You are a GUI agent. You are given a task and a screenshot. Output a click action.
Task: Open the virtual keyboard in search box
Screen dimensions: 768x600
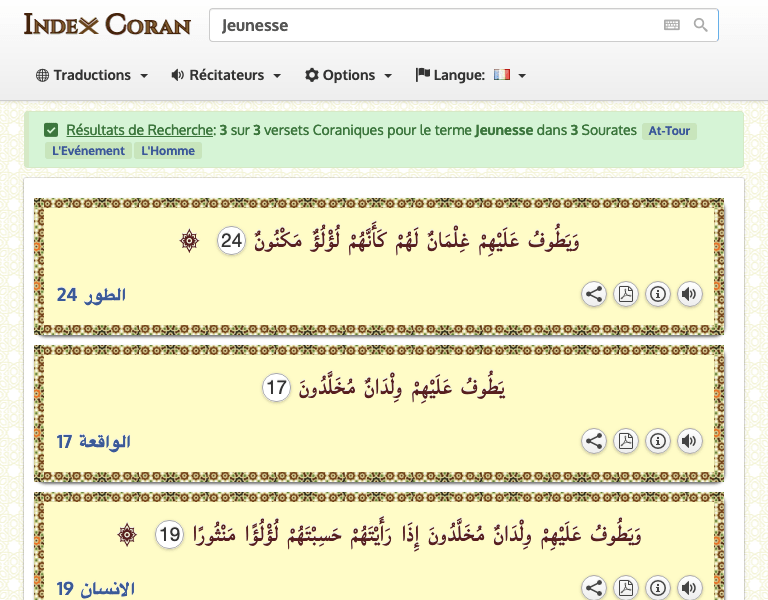point(672,25)
